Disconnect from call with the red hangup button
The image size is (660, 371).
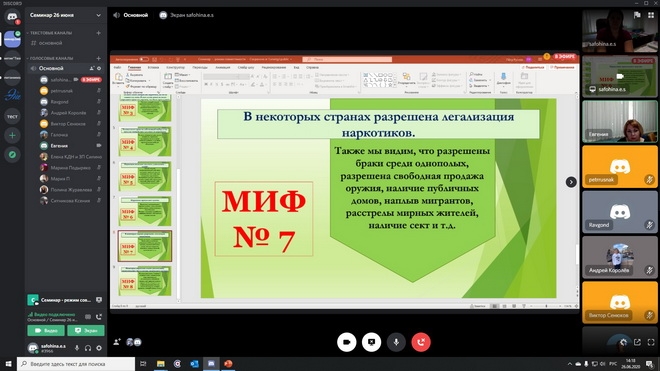(x=421, y=342)
